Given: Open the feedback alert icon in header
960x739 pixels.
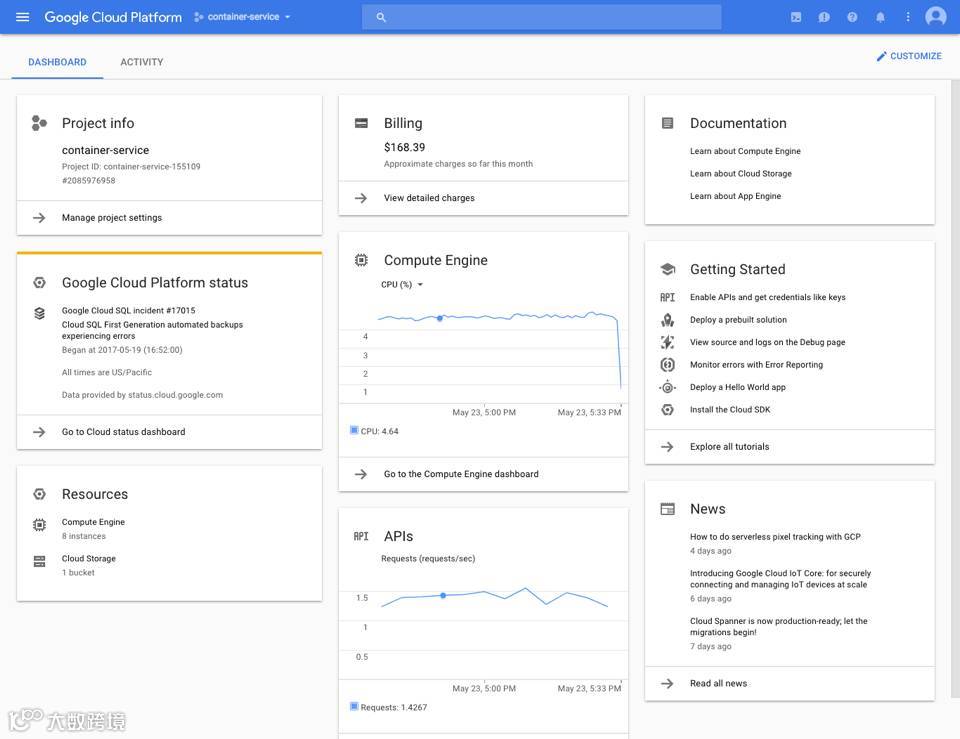Looking at the screenshot, I should click(824, 17).
